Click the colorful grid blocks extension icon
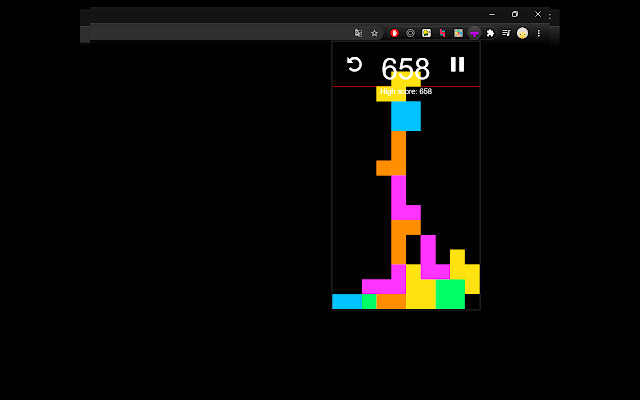Viewport: 640px width, 400px height. point(458,33)
